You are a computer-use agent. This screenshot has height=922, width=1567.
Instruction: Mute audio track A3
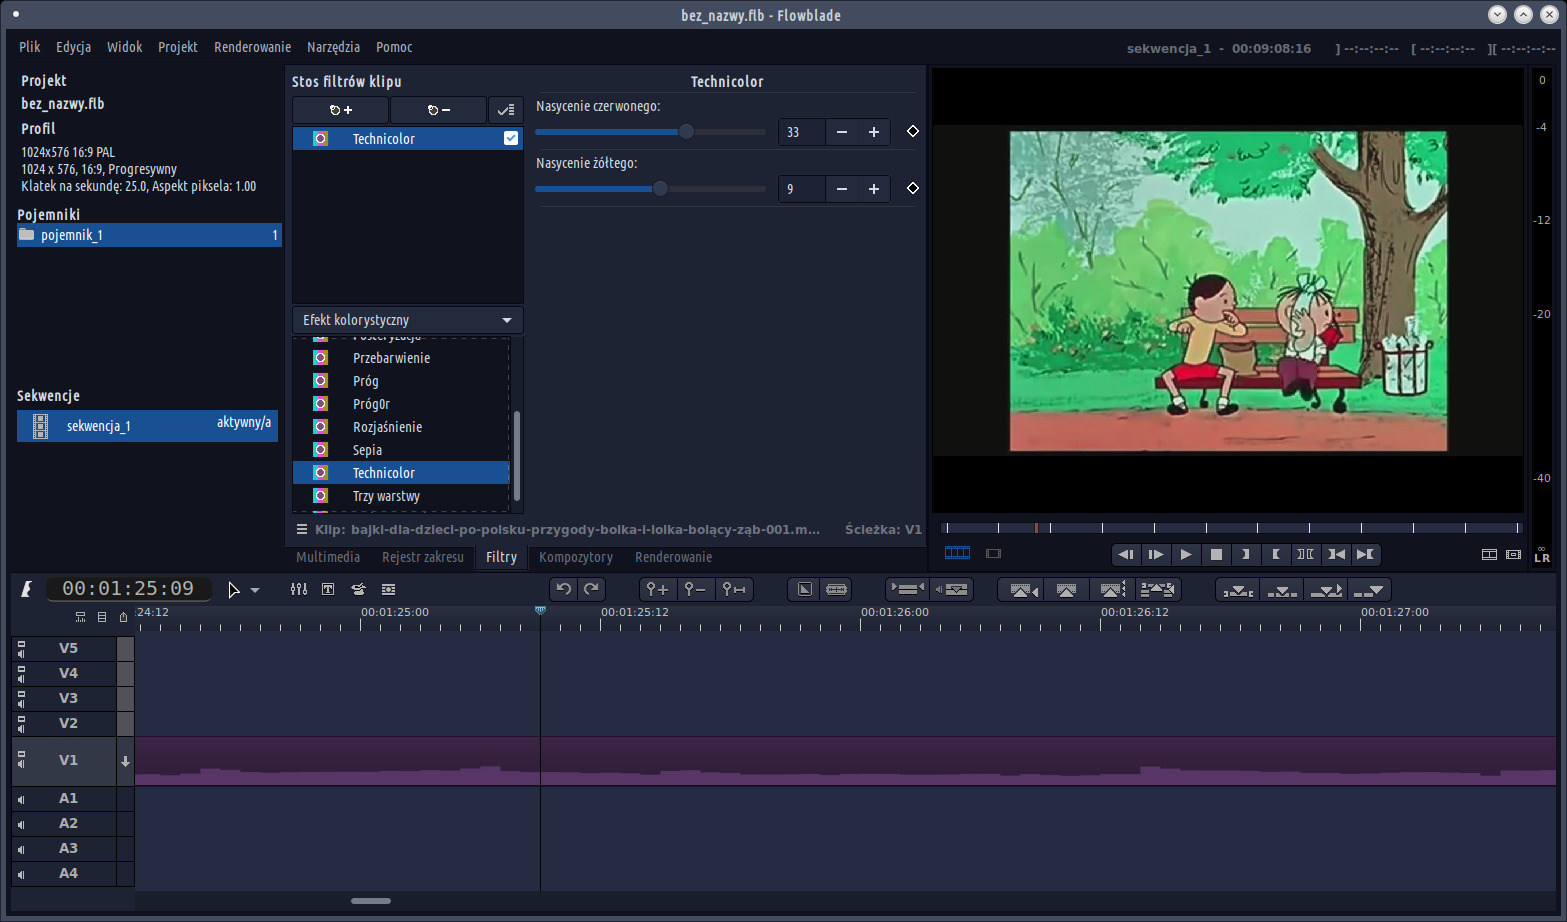22,849
